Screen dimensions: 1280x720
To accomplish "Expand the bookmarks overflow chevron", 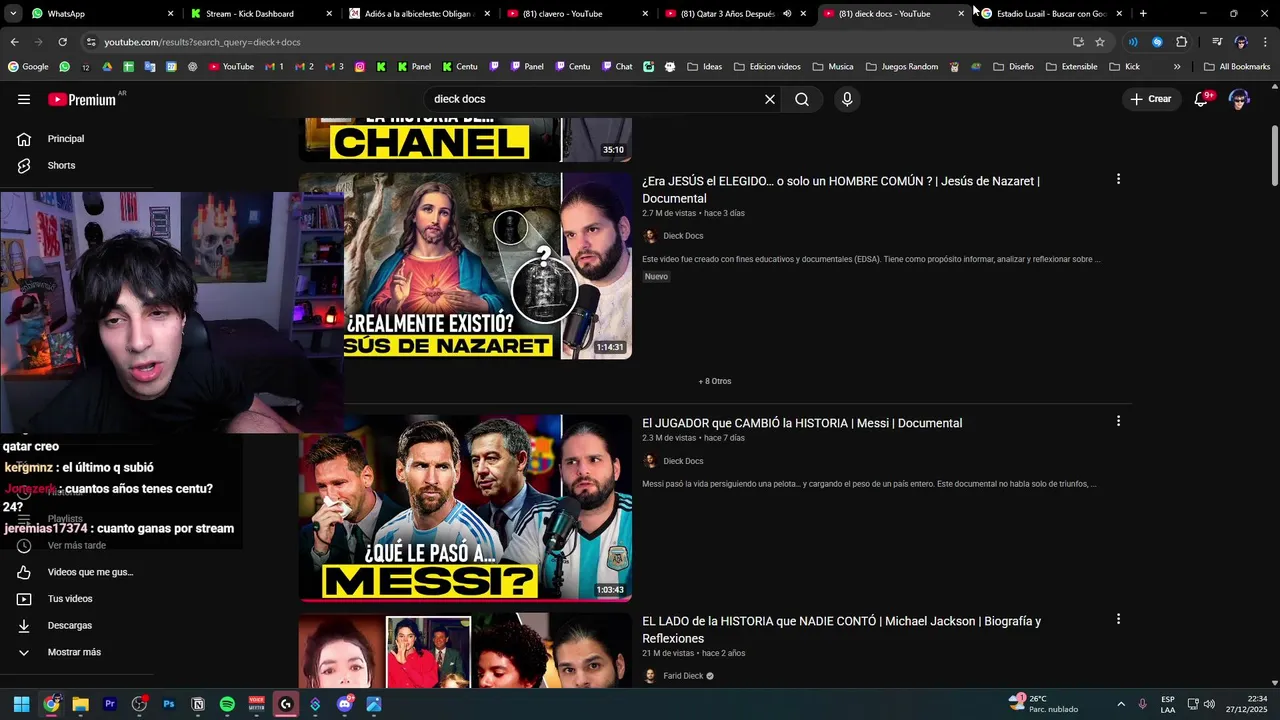I will (x=1177, y=67).
